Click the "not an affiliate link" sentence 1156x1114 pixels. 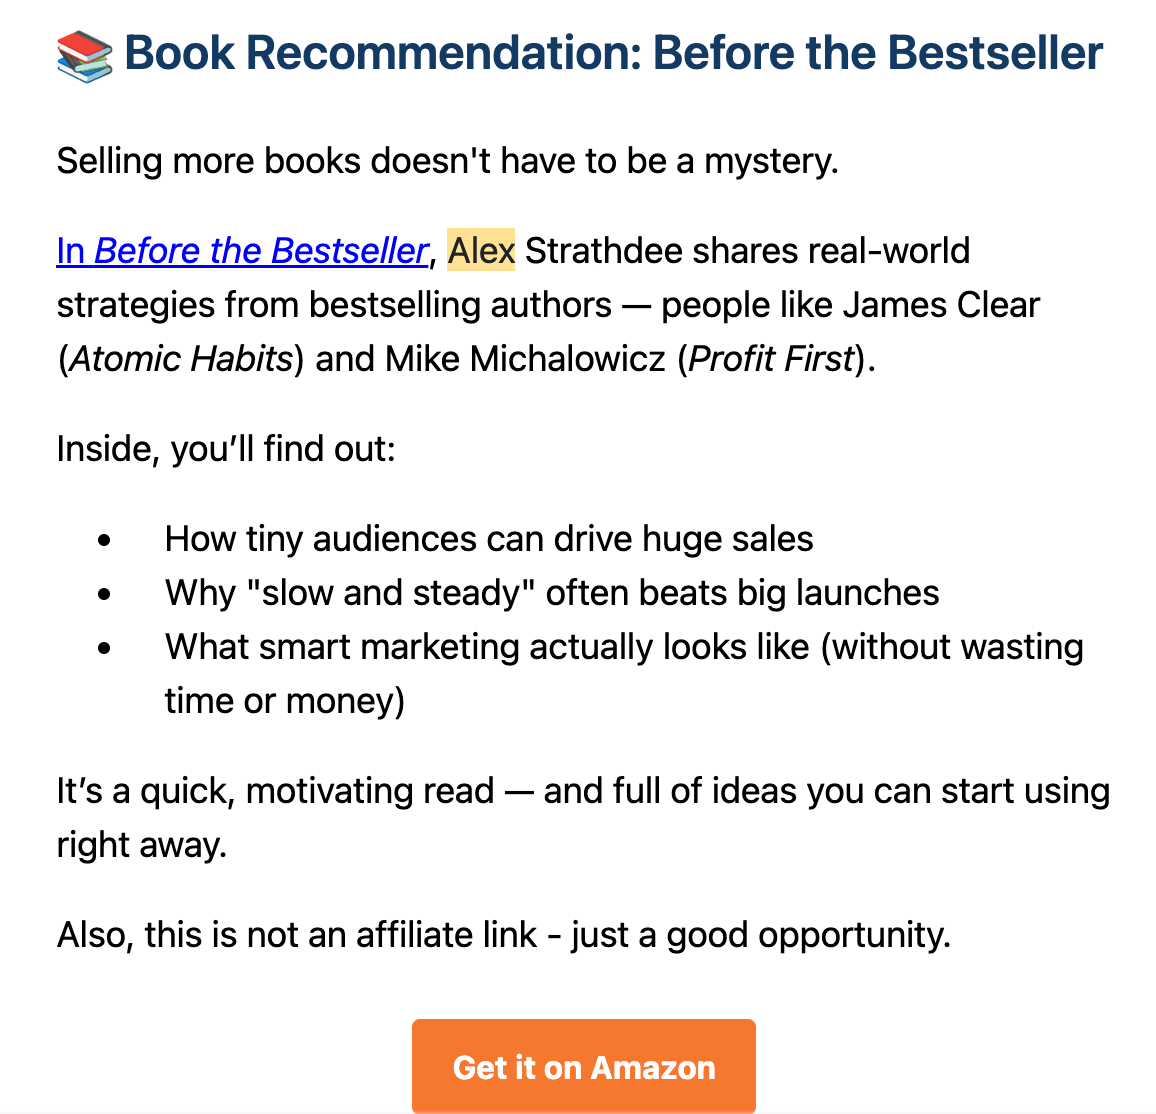pyautogui.click(x=503, y=935)
